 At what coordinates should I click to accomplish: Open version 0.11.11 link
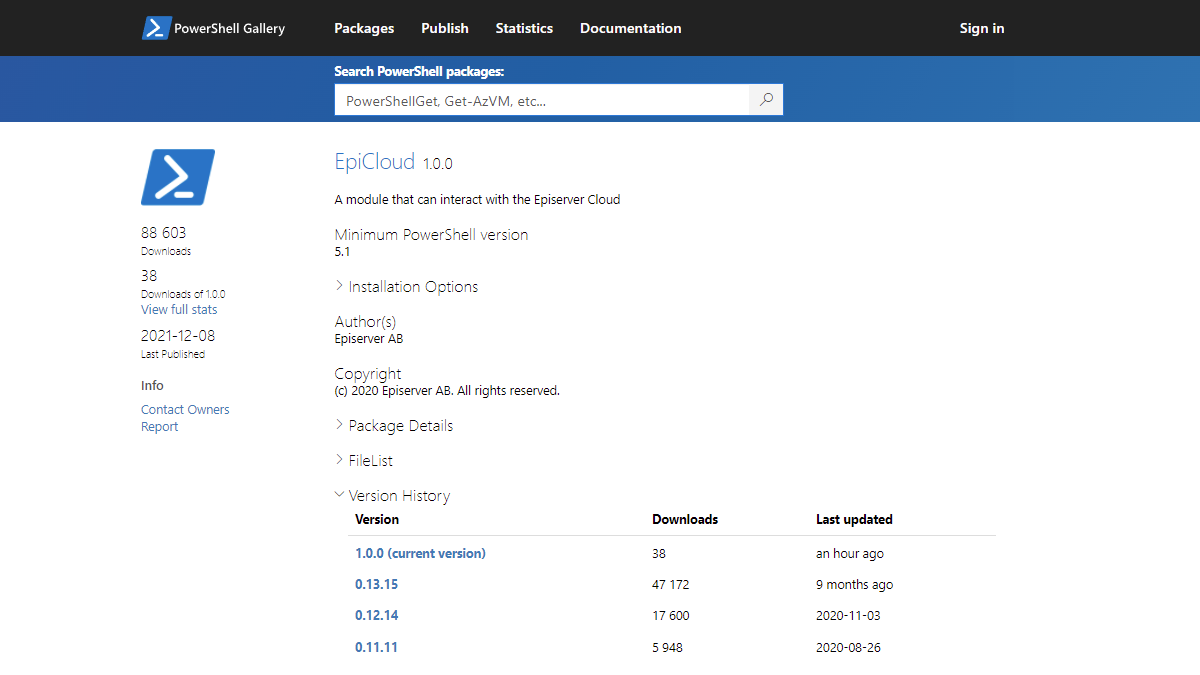click(x=376, y=648)
